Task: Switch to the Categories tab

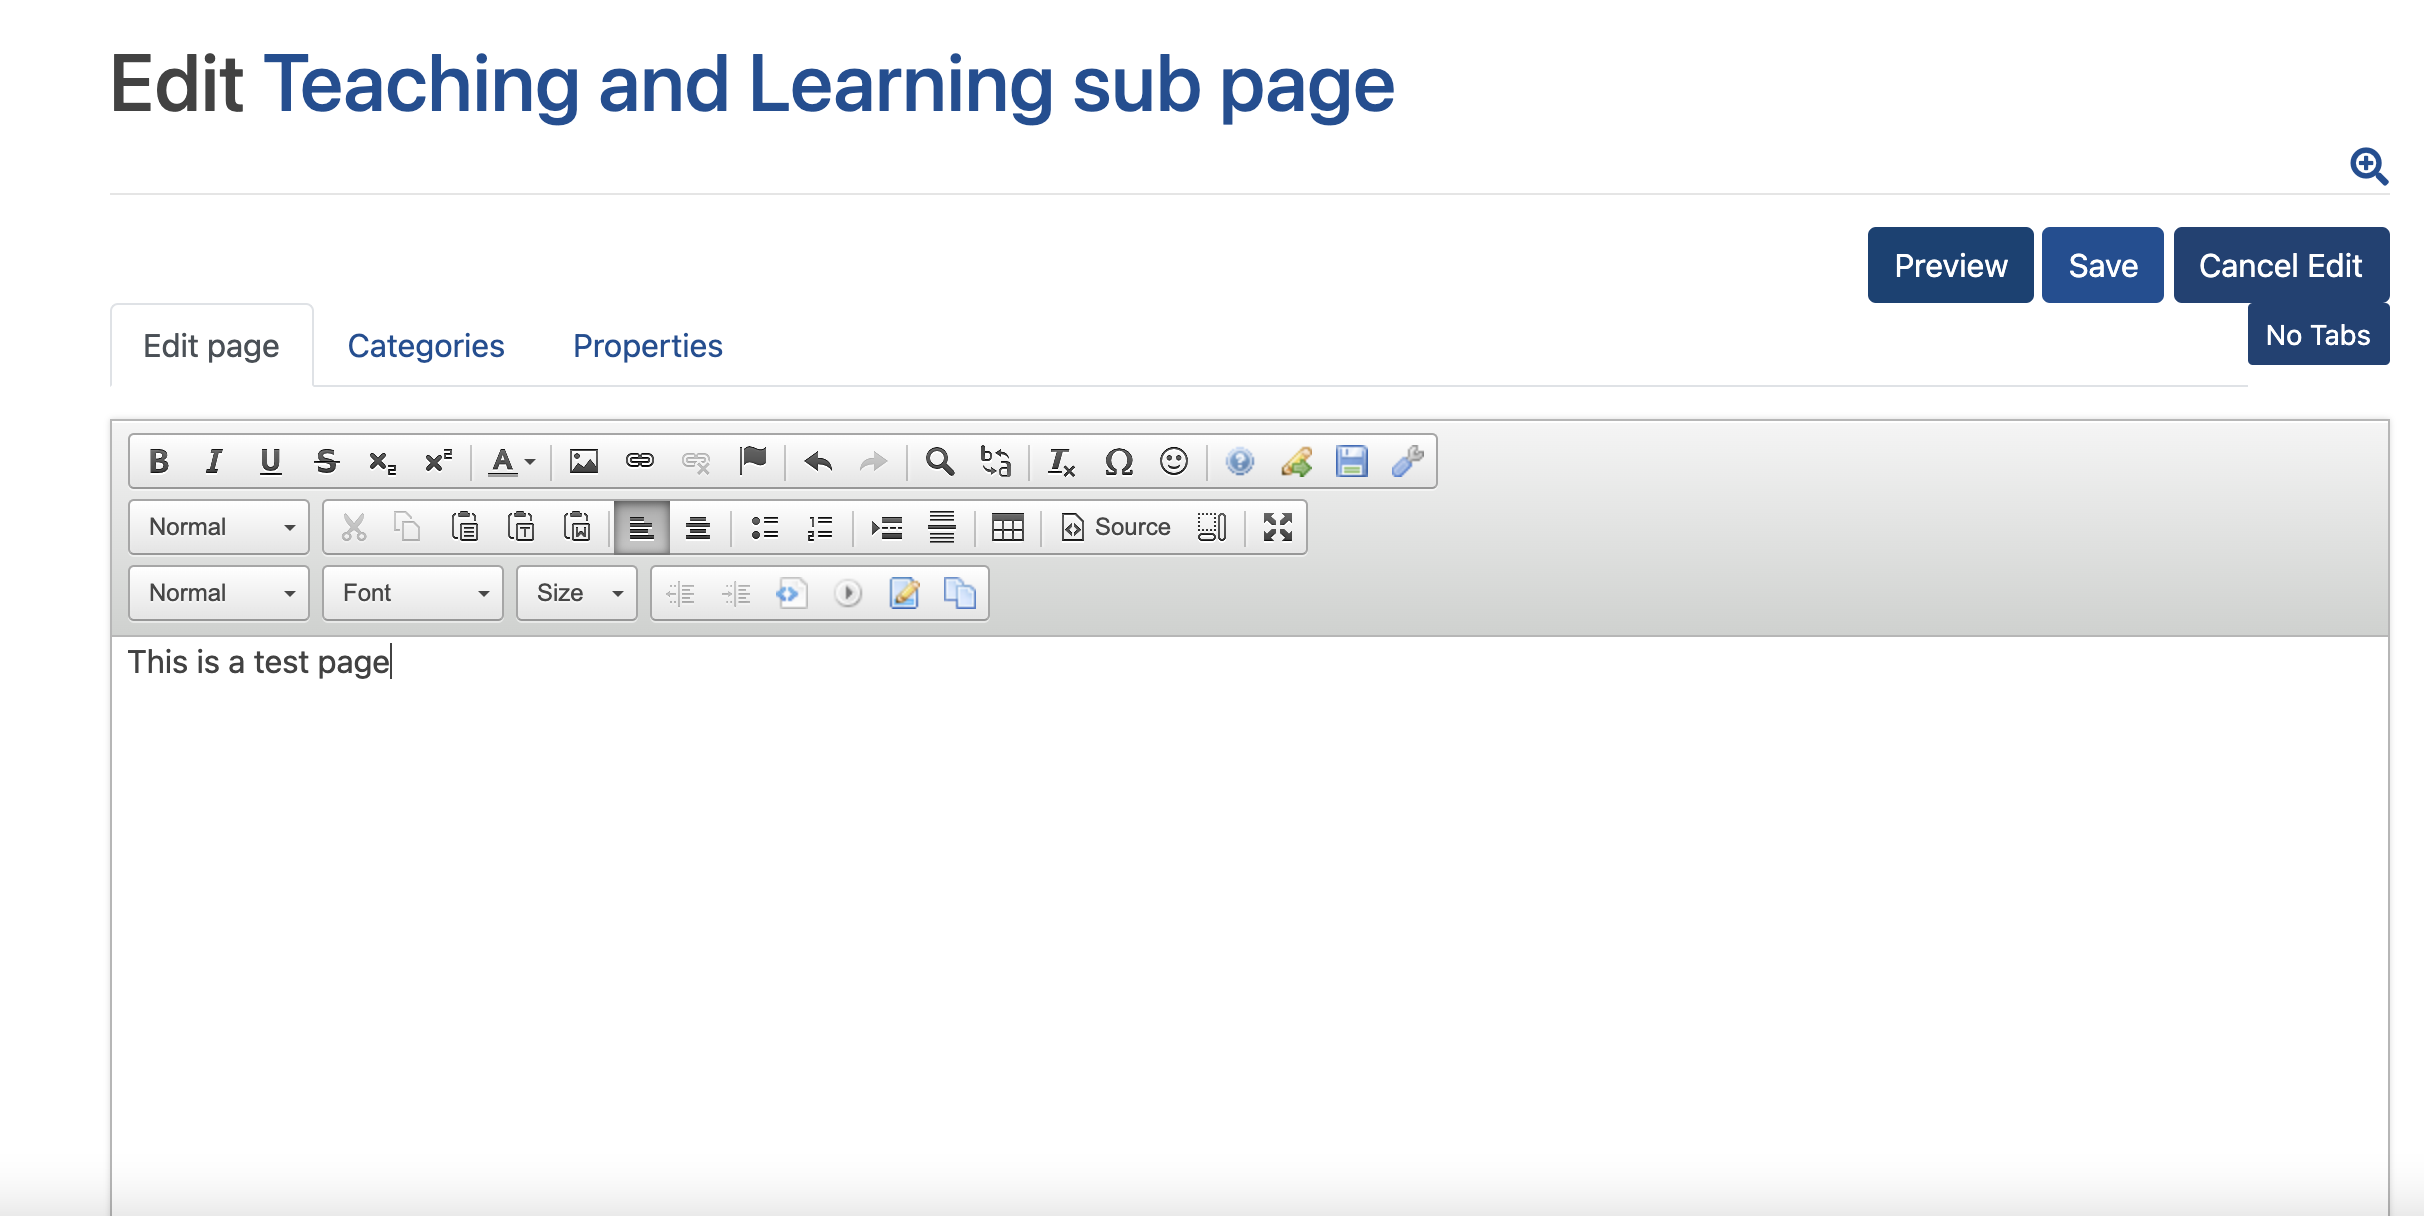Action: [426, 346]
